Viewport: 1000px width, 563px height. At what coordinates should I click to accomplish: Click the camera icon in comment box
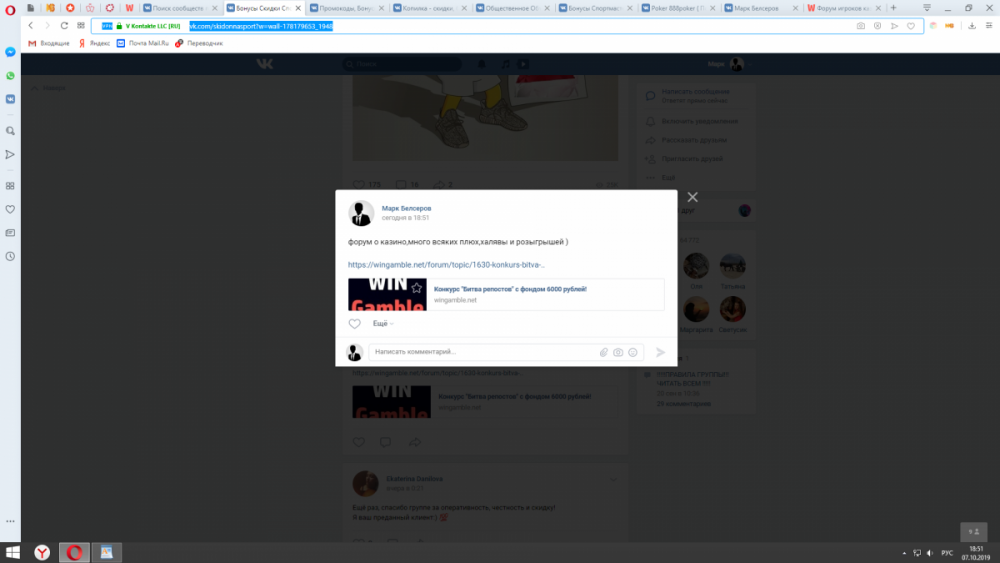[x=618, y=352]
